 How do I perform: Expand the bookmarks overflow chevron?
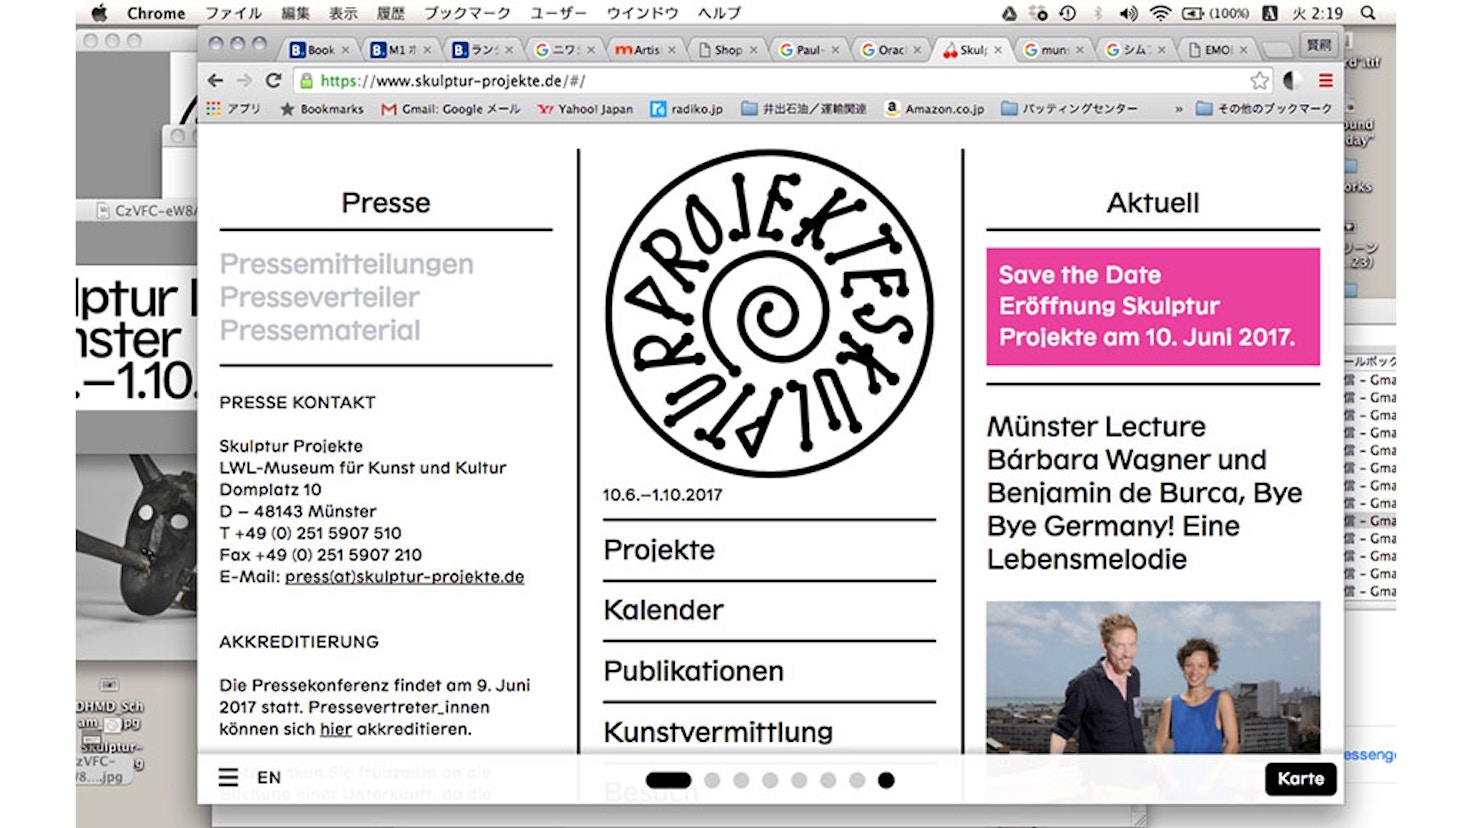[x=1178, y=109]
